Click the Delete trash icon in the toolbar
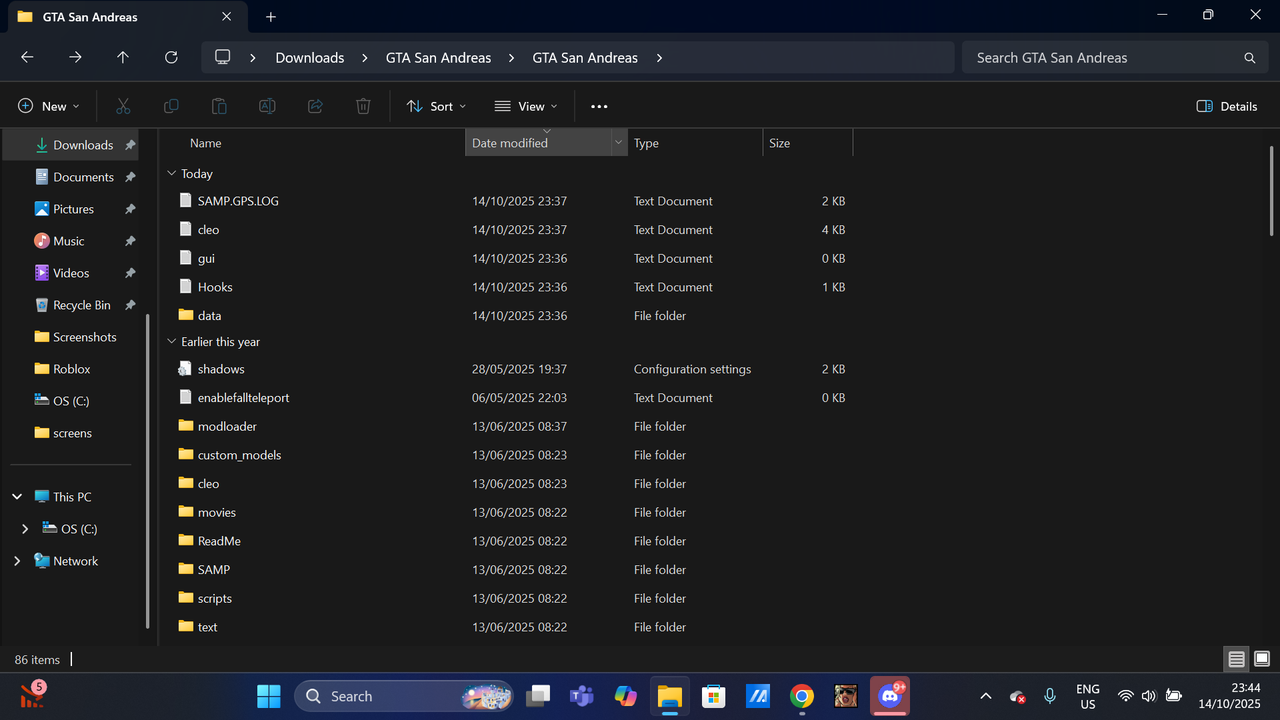1280x720 pixels. coord(363,106)
